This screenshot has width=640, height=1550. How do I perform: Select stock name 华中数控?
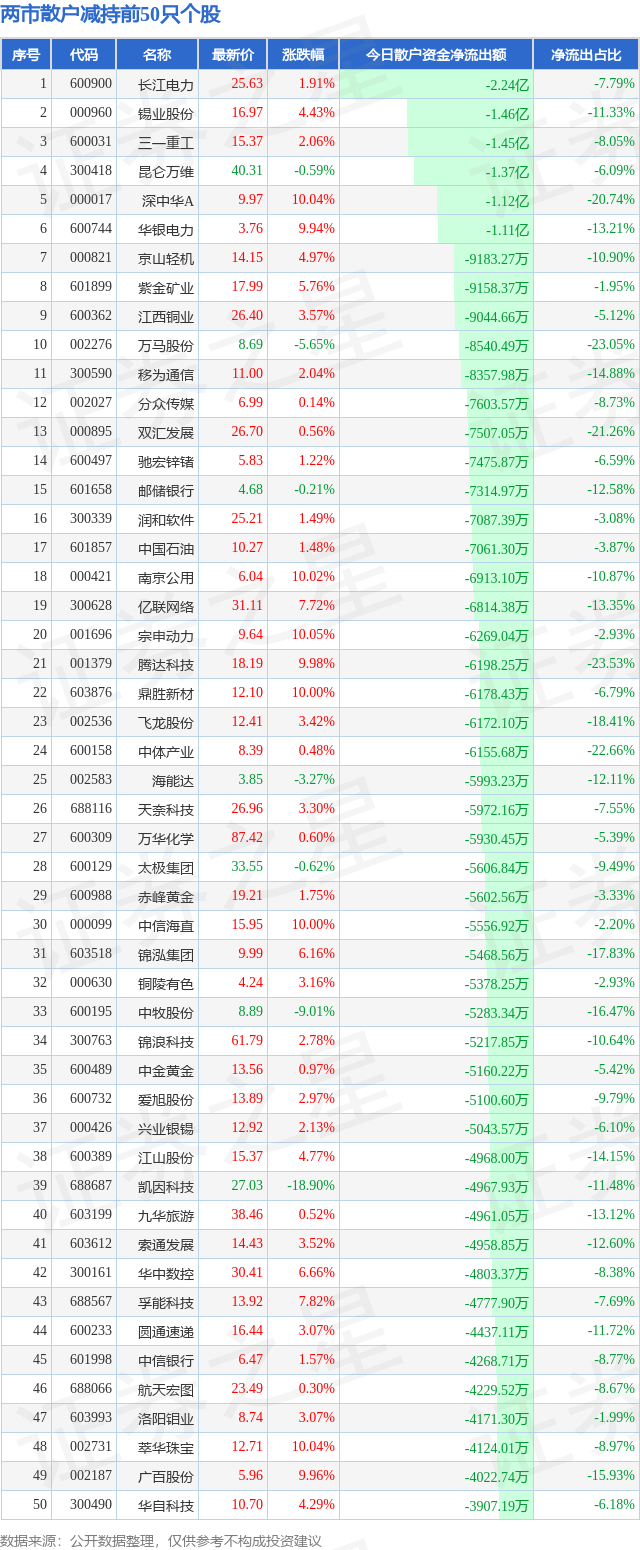tap(166, 1274)
